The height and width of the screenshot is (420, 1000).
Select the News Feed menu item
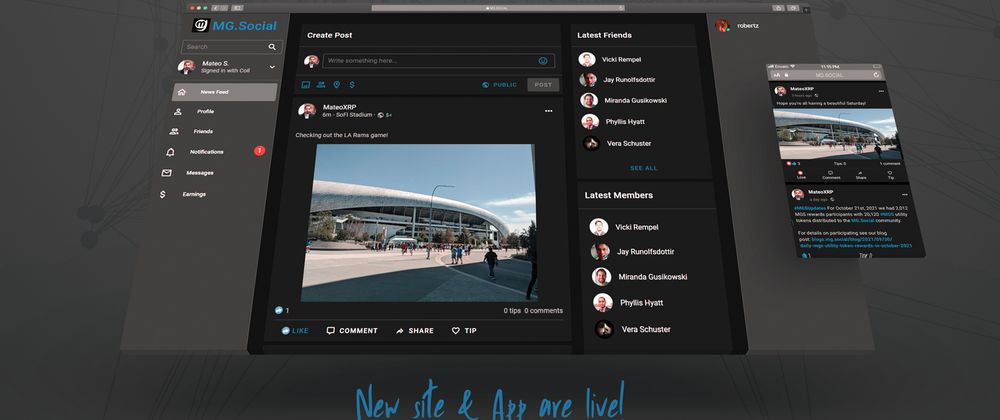point(224,92)
